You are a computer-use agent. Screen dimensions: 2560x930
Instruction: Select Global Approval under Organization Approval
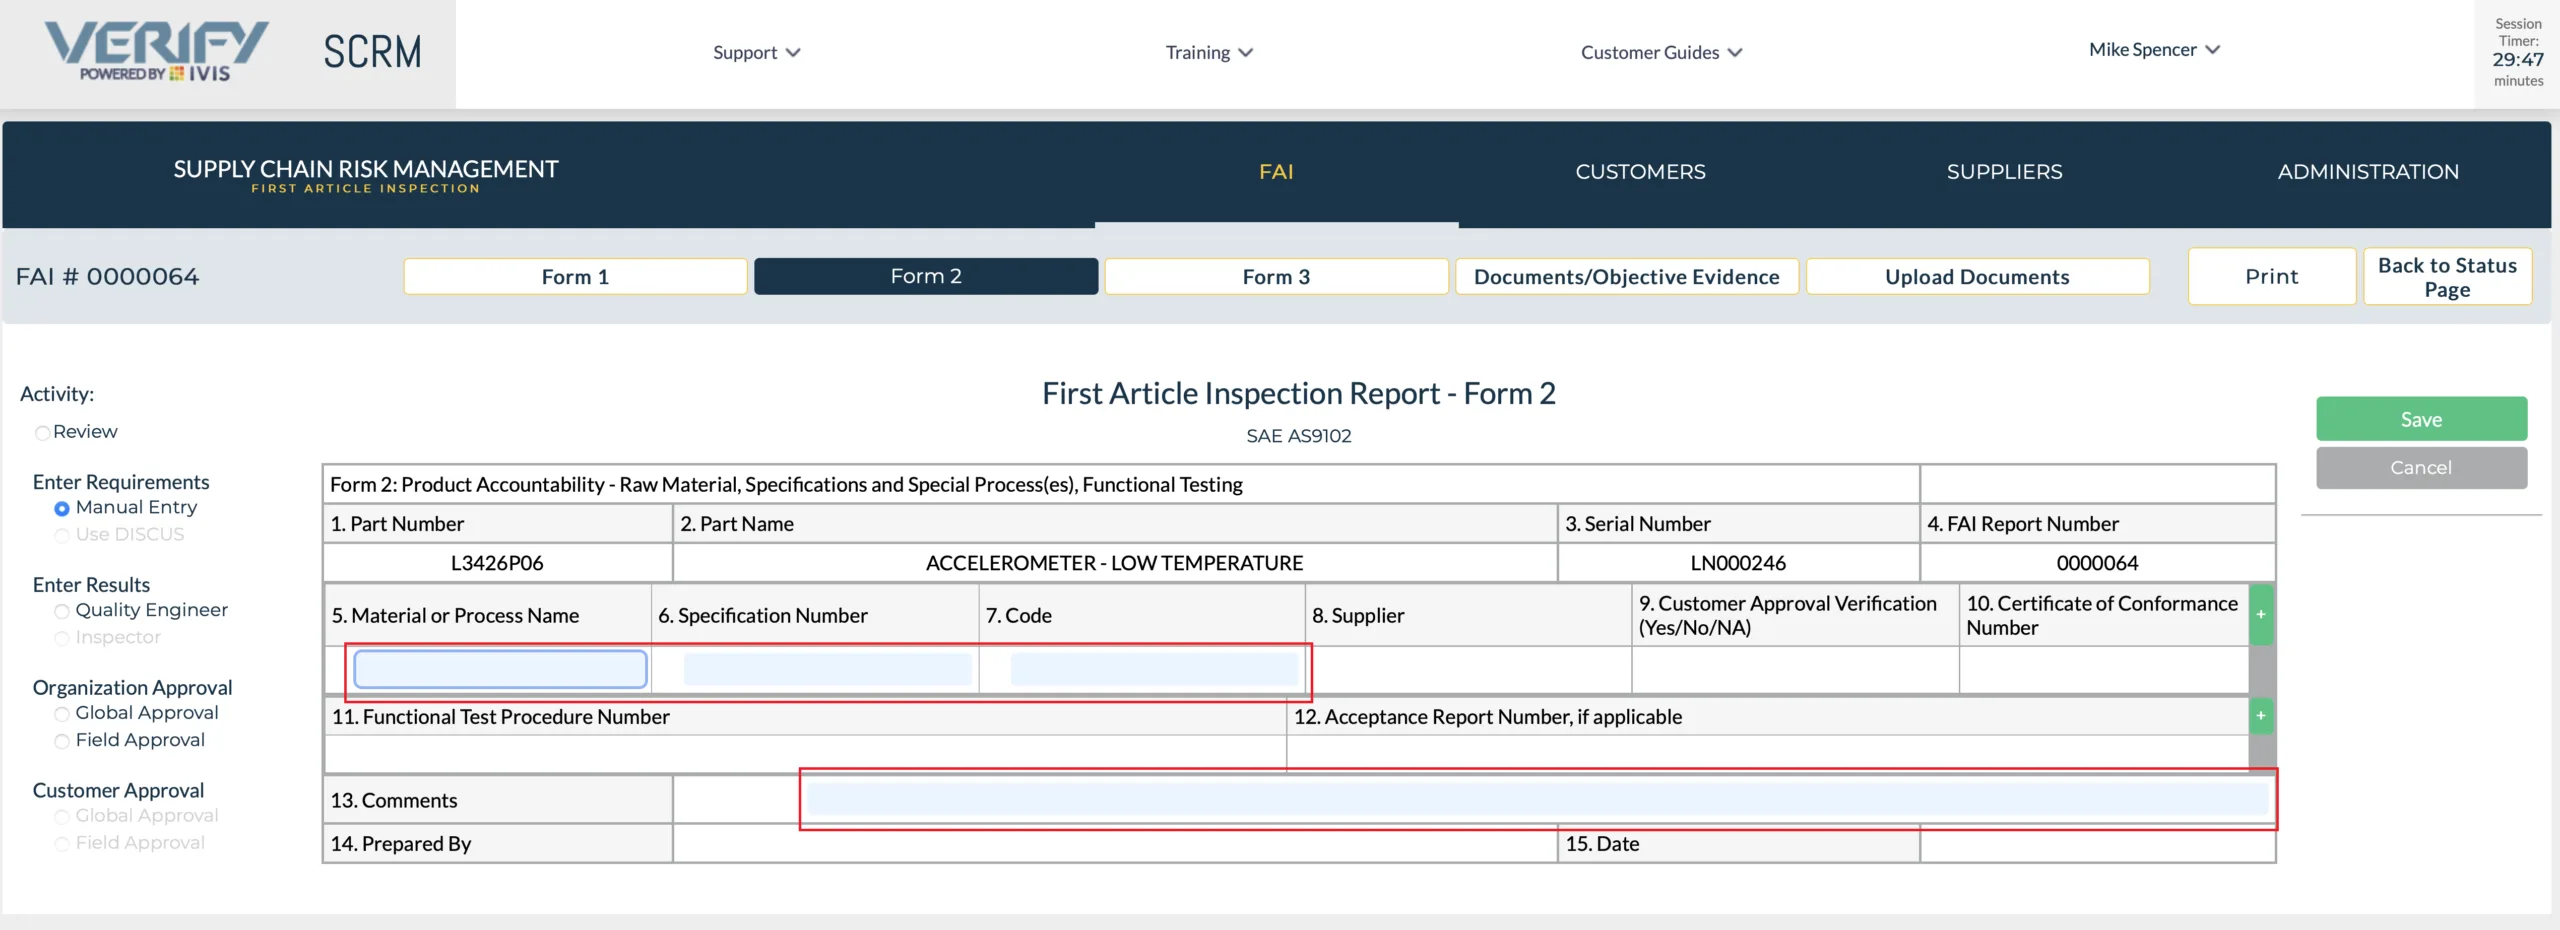click(x=62, y=714)
